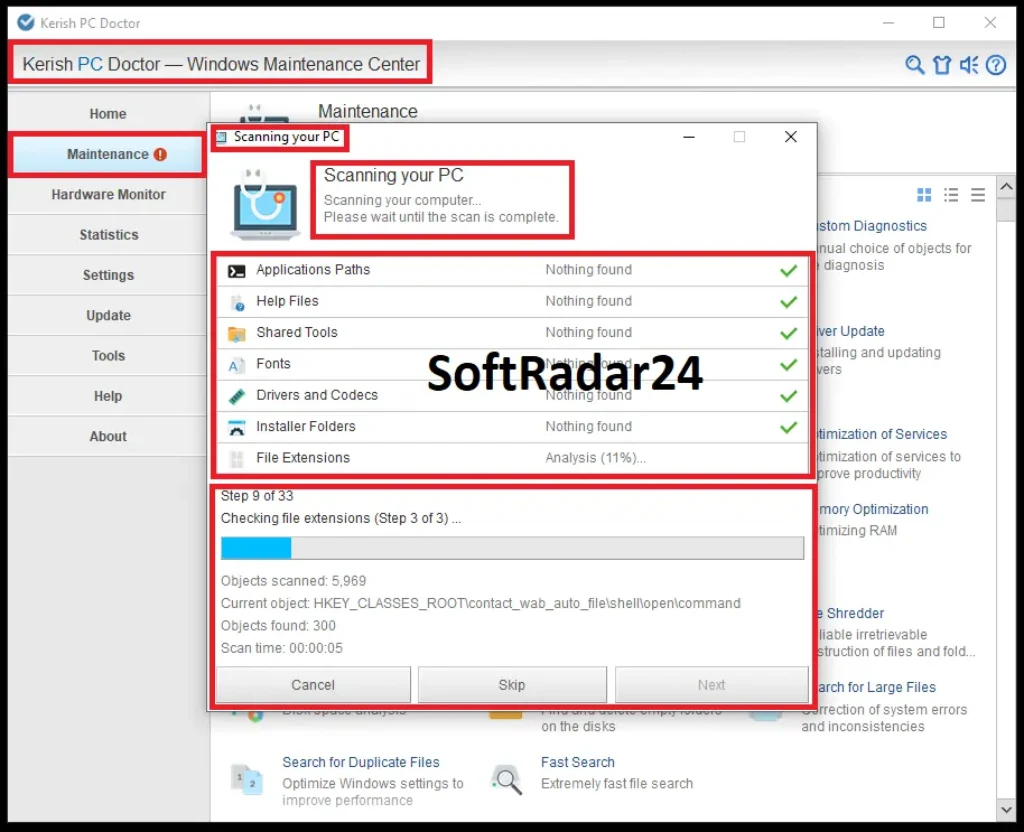Open help via the question mark icon
The height and width of the screenshot is (832, 1024).
[x=996, y=65]
